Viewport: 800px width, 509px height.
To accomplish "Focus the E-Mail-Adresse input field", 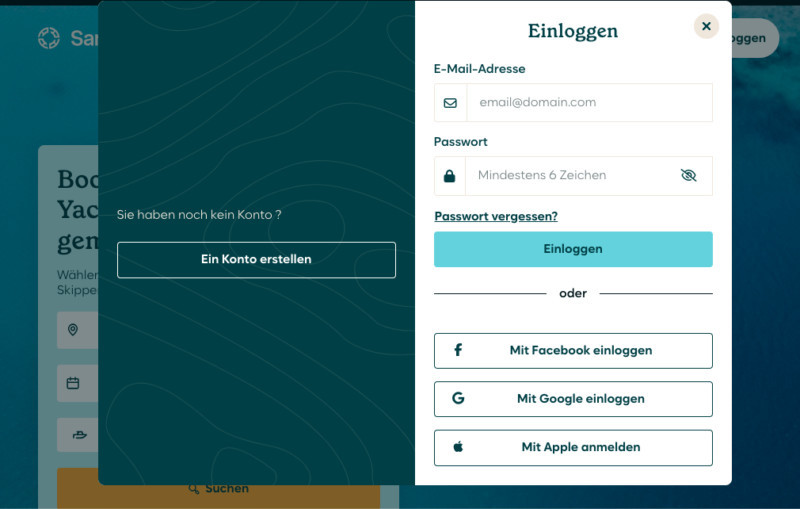I will tap(589, 102).
